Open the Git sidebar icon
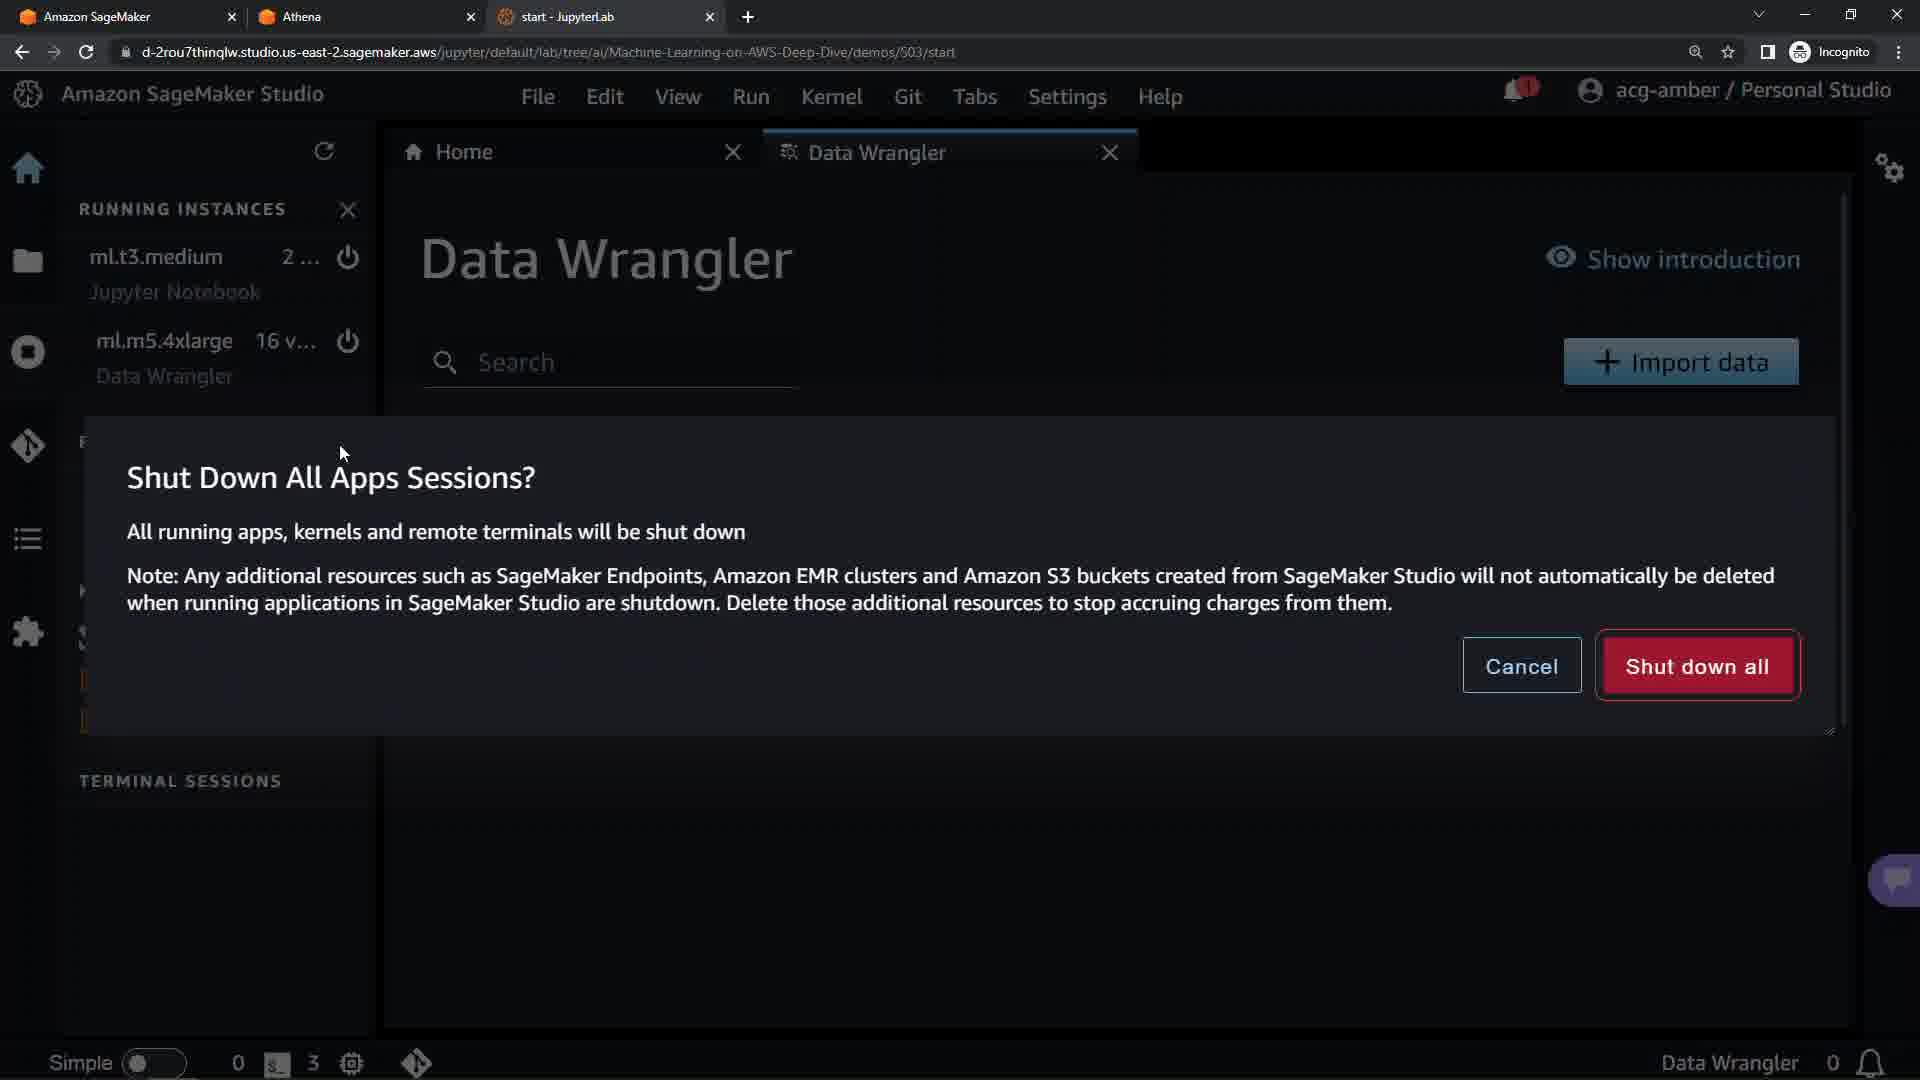The height and width of the screenshot is (1080, 1920). [28, 446]
